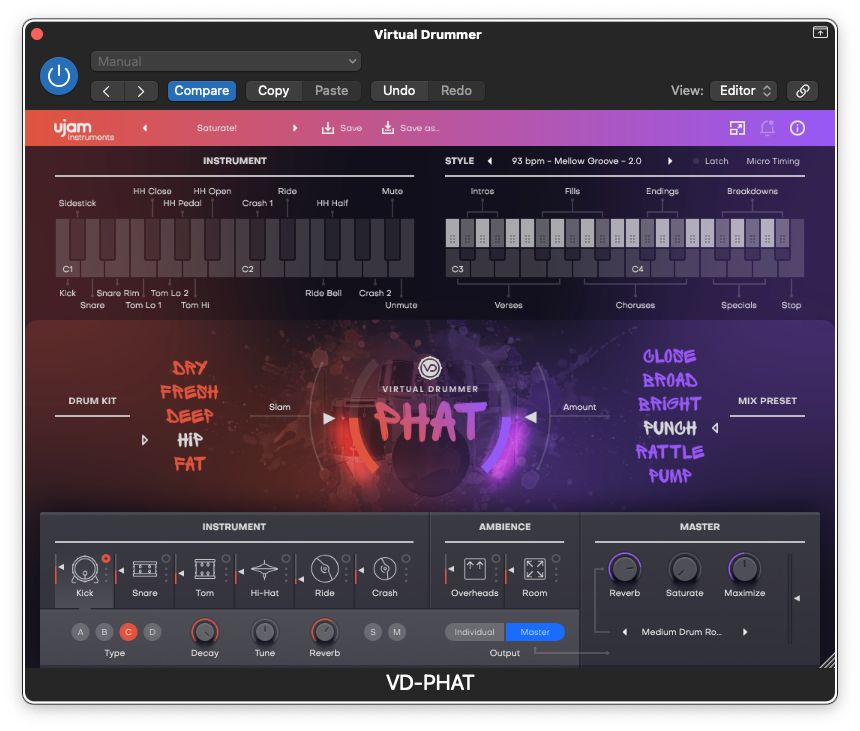This screenshot has width=860, height=731.
Task: Select the Crash cymbal icon
Action: click(385, 569)
